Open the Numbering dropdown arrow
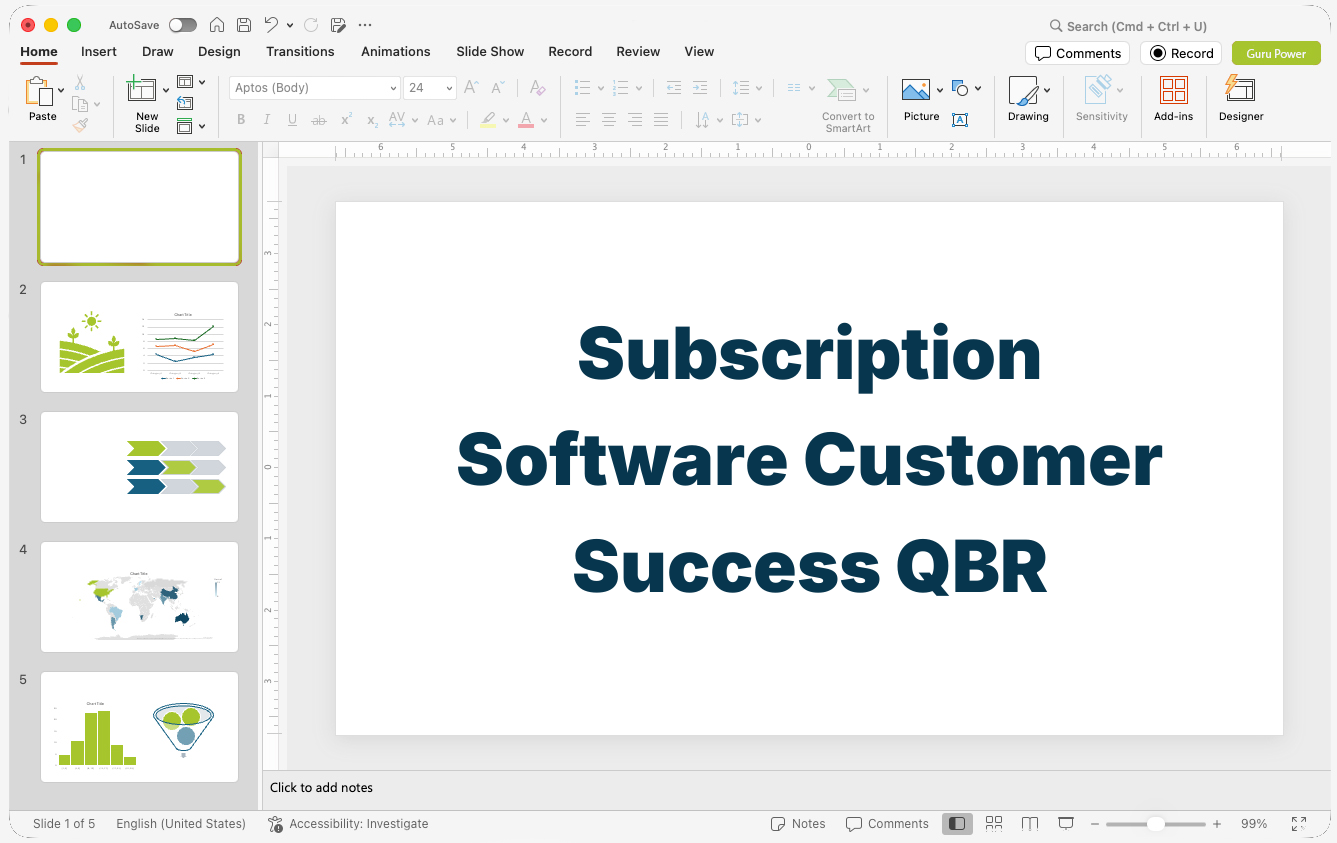This screenshot has height=843, width=1337. point(639,88)
